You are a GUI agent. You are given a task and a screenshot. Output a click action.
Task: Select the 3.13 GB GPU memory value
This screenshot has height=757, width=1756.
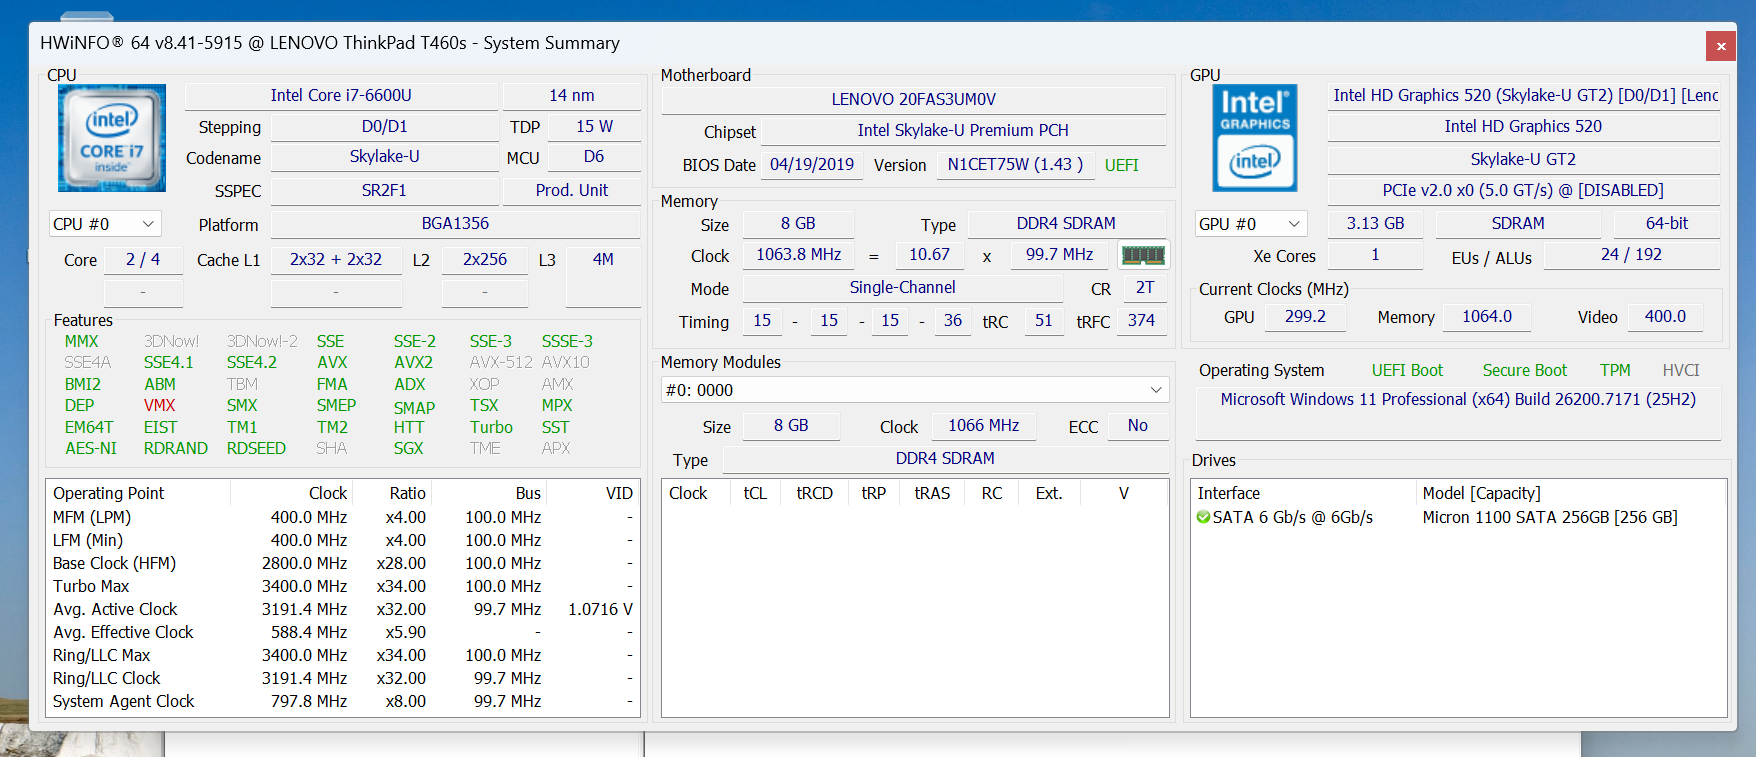[x=1375, y=224]
